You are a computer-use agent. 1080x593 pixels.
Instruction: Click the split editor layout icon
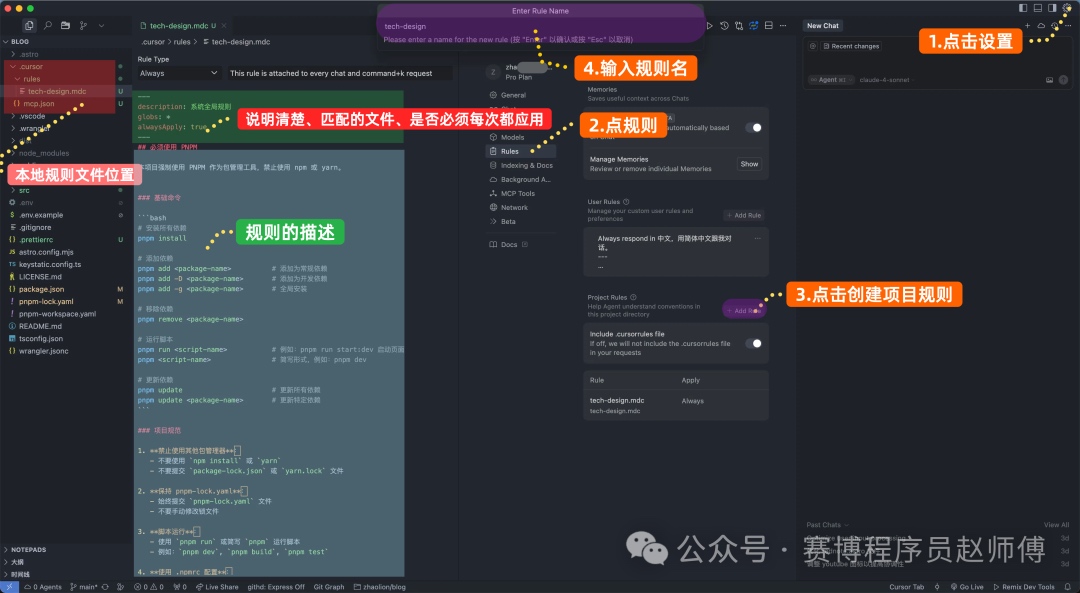point(769,25)
